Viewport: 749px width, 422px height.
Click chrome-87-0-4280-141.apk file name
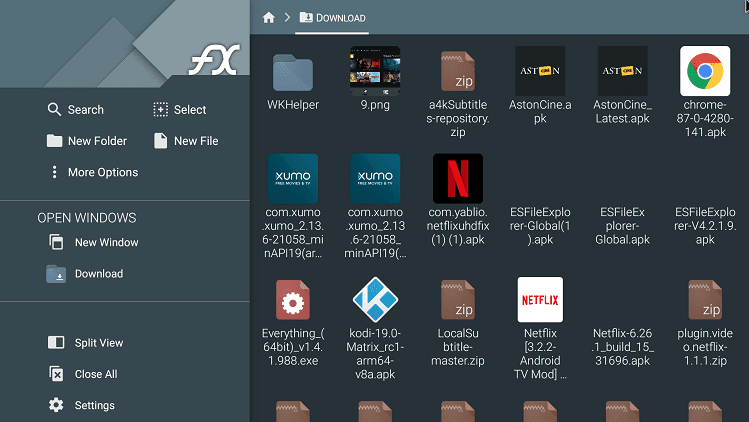click(705, 118)
